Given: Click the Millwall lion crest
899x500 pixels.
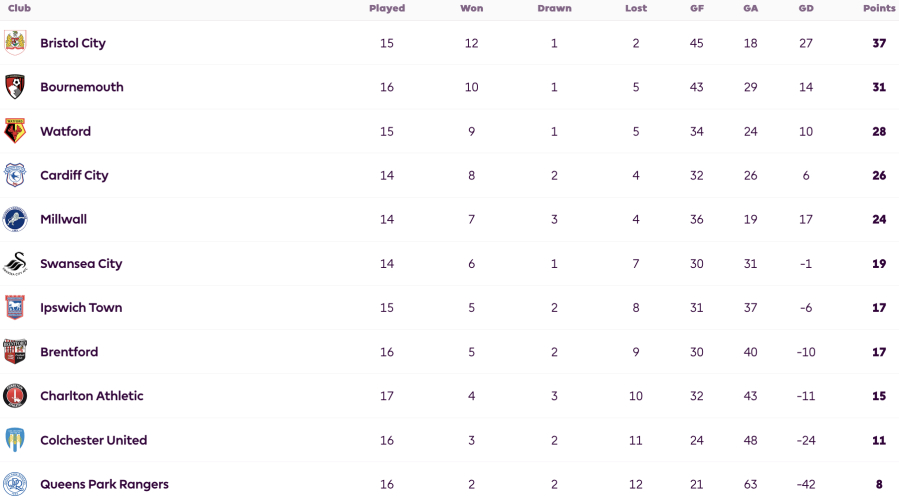Looking at the screenshot, I should tap(15, 219).
